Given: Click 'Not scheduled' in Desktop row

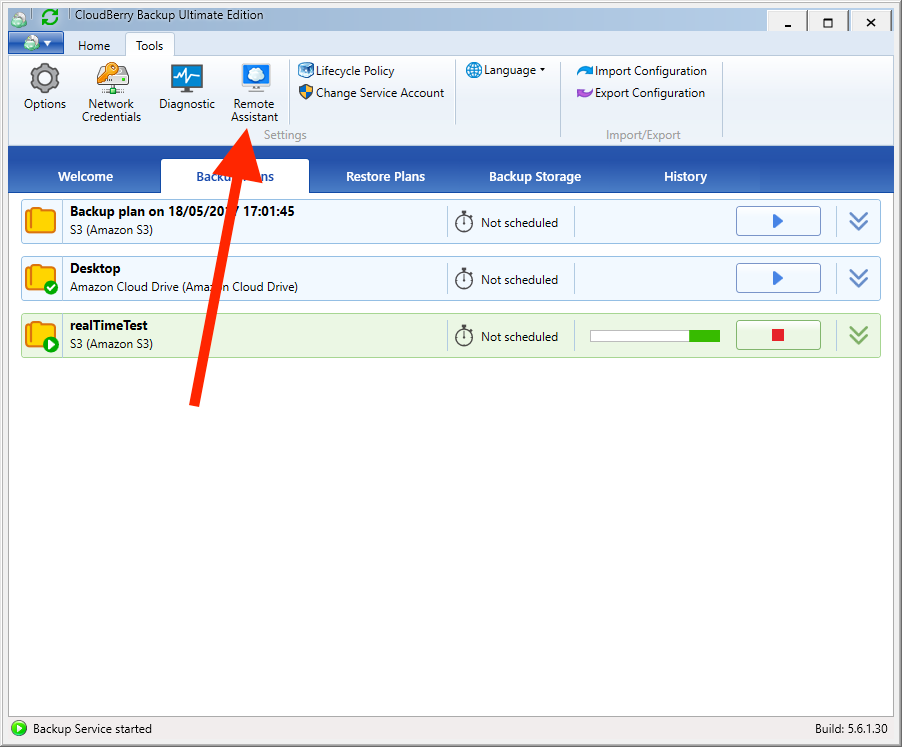Looking at the screenshot, I should click(519, 279).
